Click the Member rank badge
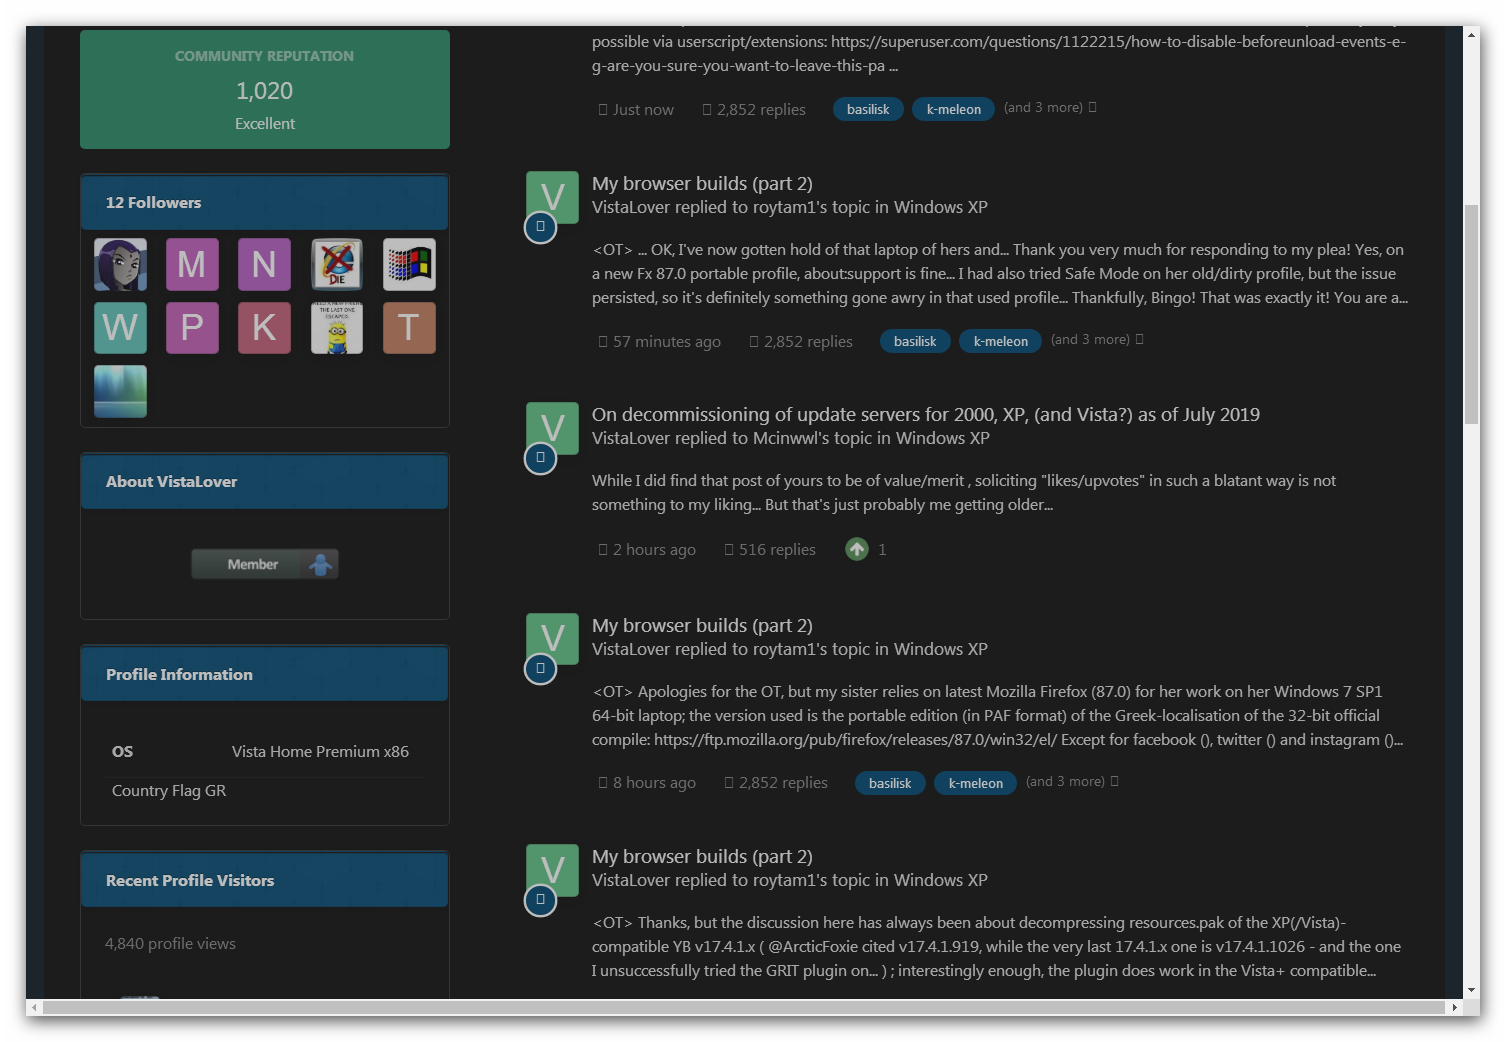Image resolution: width=1506 pixels, height=1042 pixels. pos(265,564)
